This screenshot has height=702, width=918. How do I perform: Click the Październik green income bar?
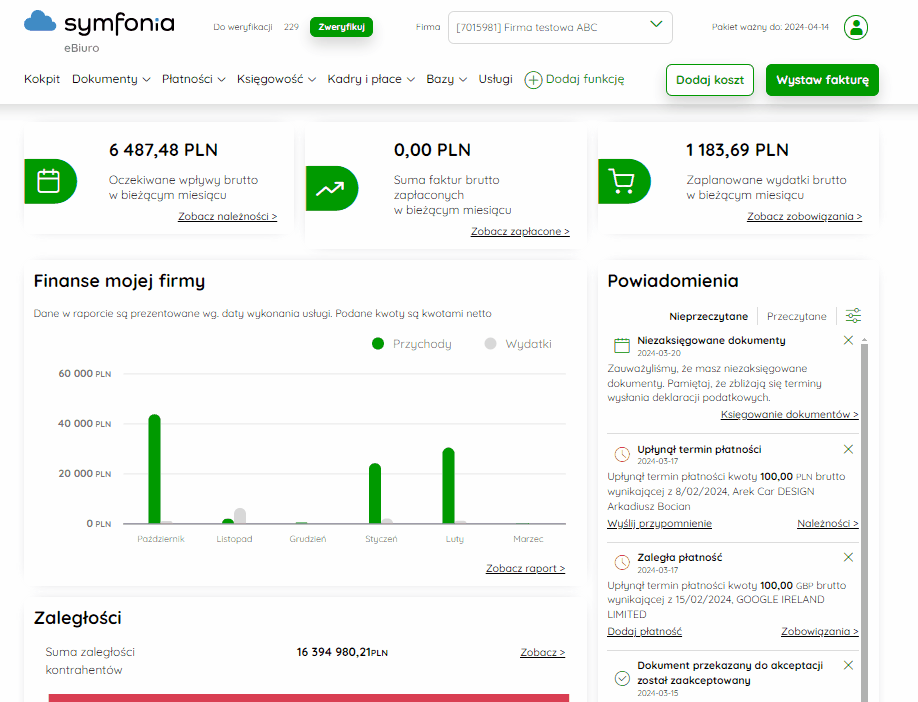coord(155,469)
